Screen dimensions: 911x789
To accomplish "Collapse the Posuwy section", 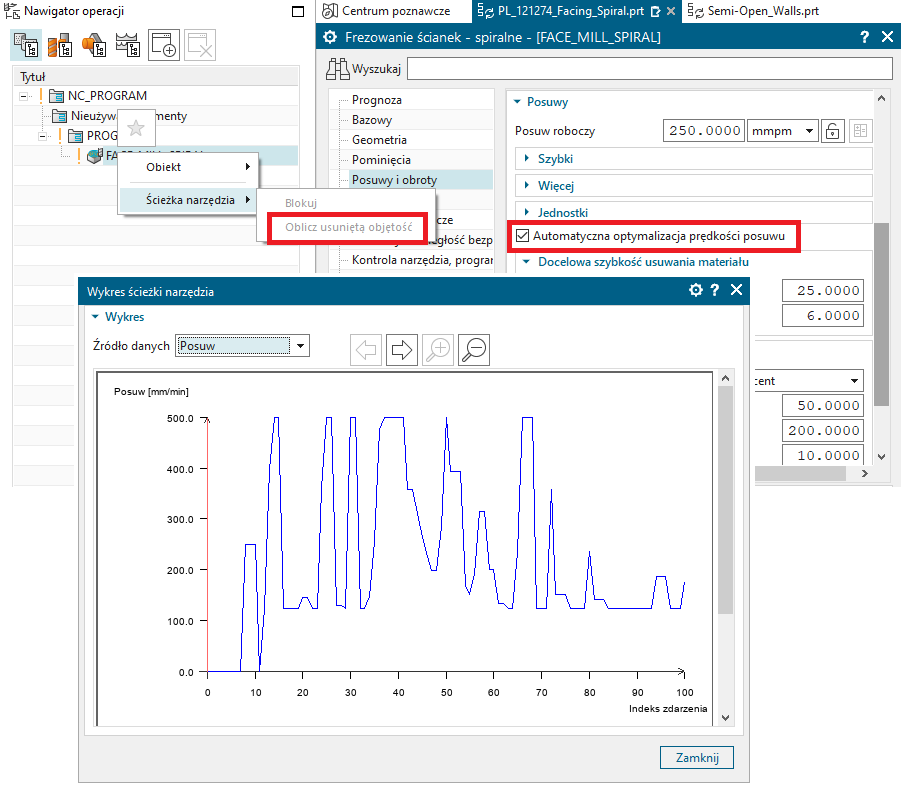I will point(517,102).
